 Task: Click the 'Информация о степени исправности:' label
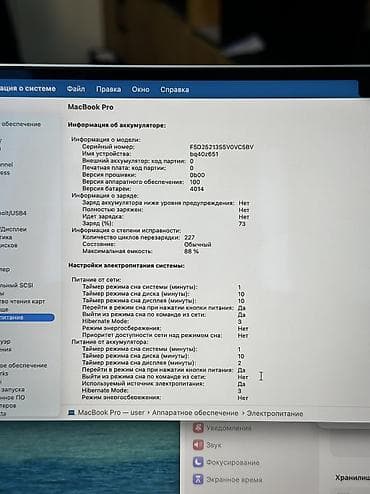click(x=126, y=230)
